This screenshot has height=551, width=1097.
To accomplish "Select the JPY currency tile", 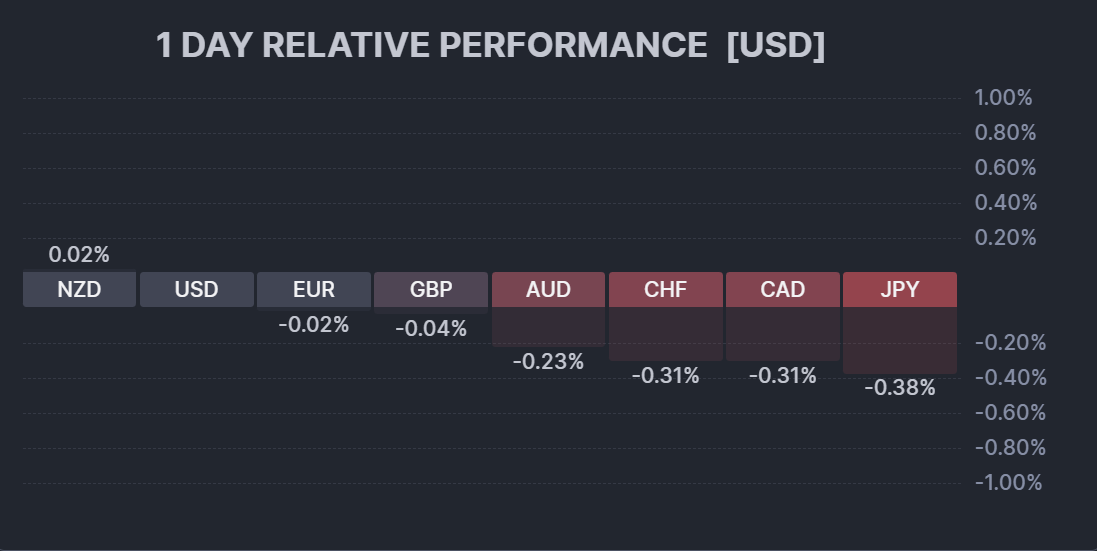I will [x=900, y=290].
